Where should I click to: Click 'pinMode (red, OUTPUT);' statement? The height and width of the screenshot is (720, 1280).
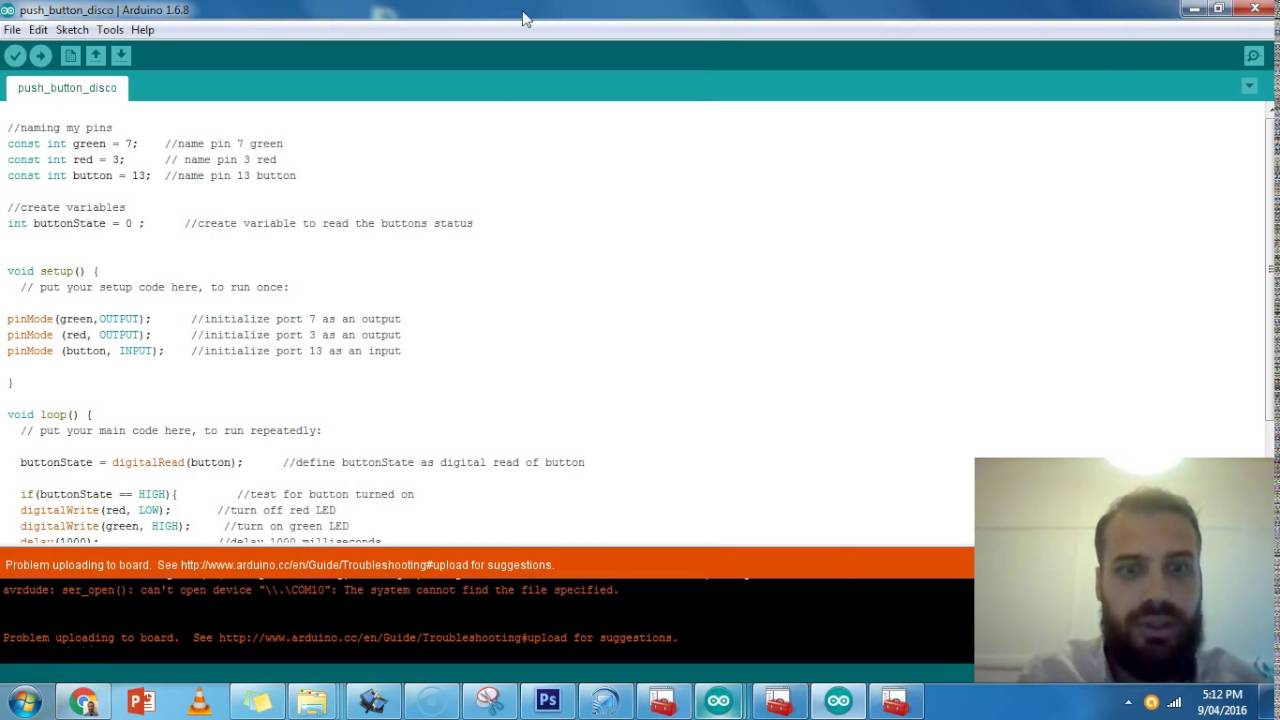point(79,335)
